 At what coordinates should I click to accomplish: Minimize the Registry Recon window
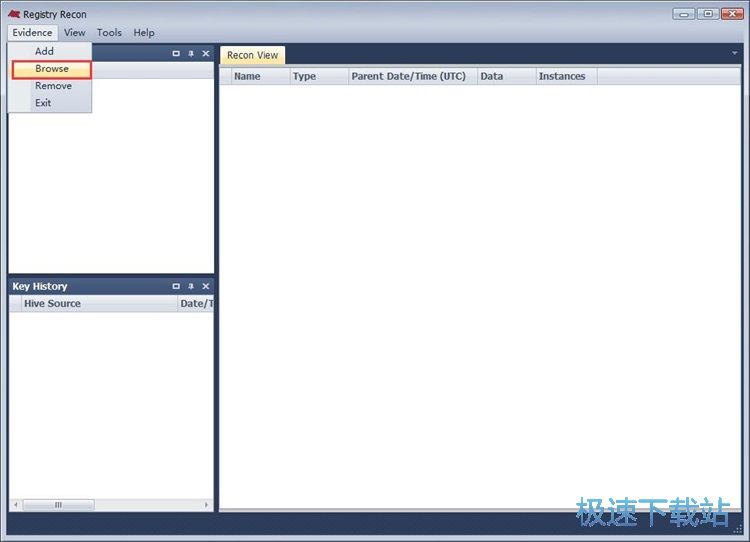coord(684,14)
